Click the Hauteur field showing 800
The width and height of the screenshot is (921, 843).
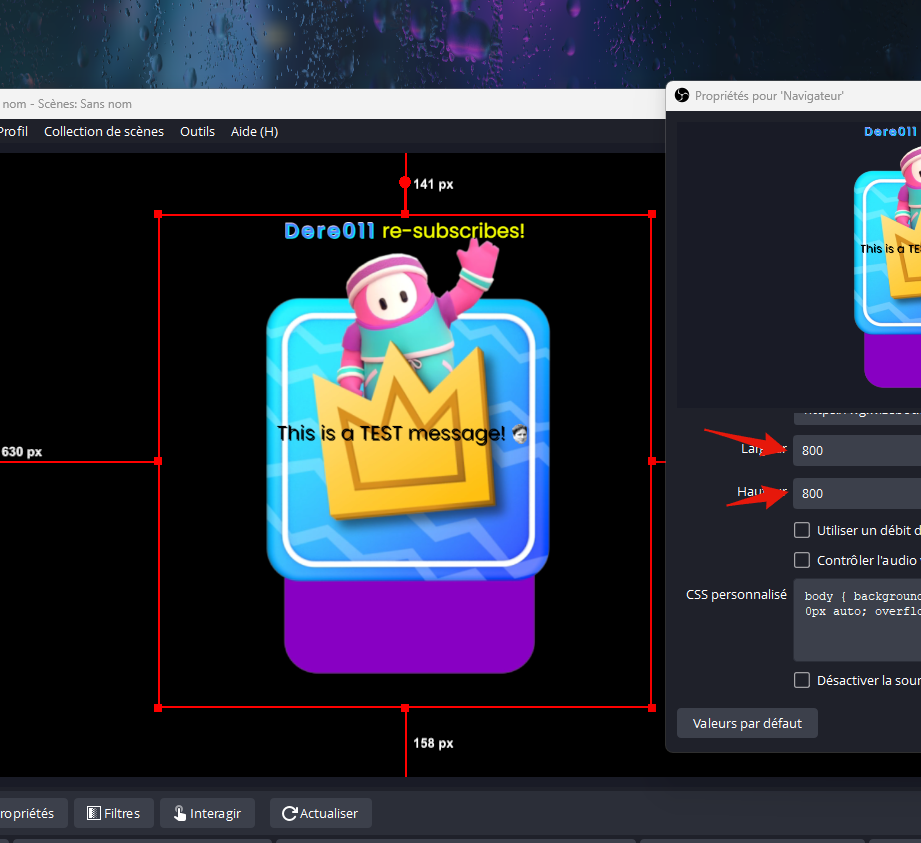click(857, 493)
